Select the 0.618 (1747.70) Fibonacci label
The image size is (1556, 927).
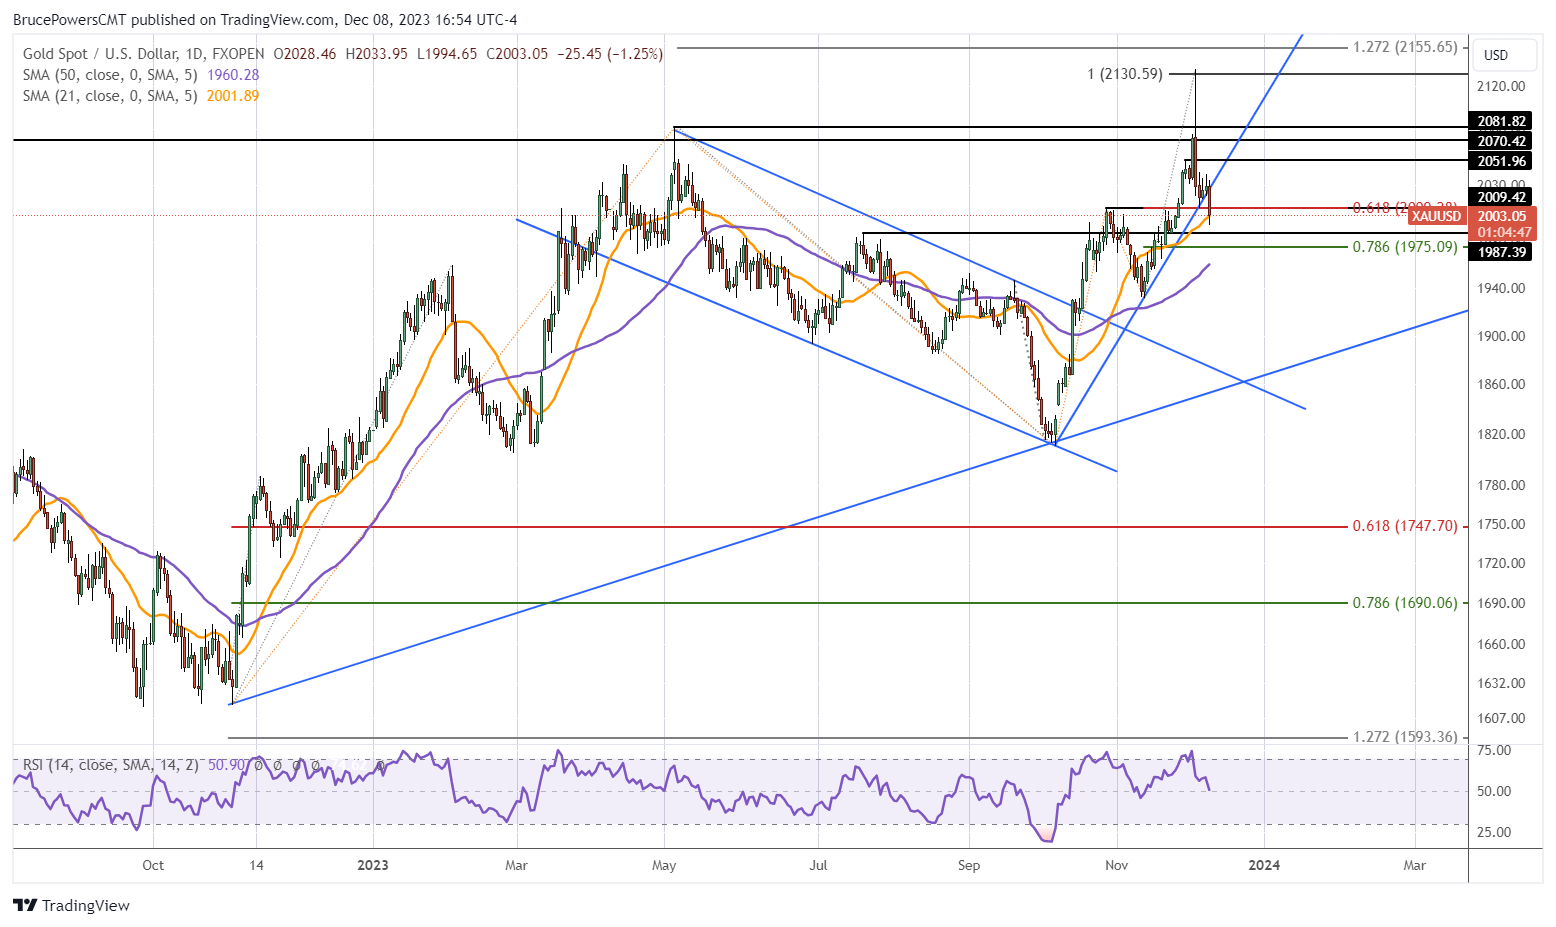pos(1405,526)
